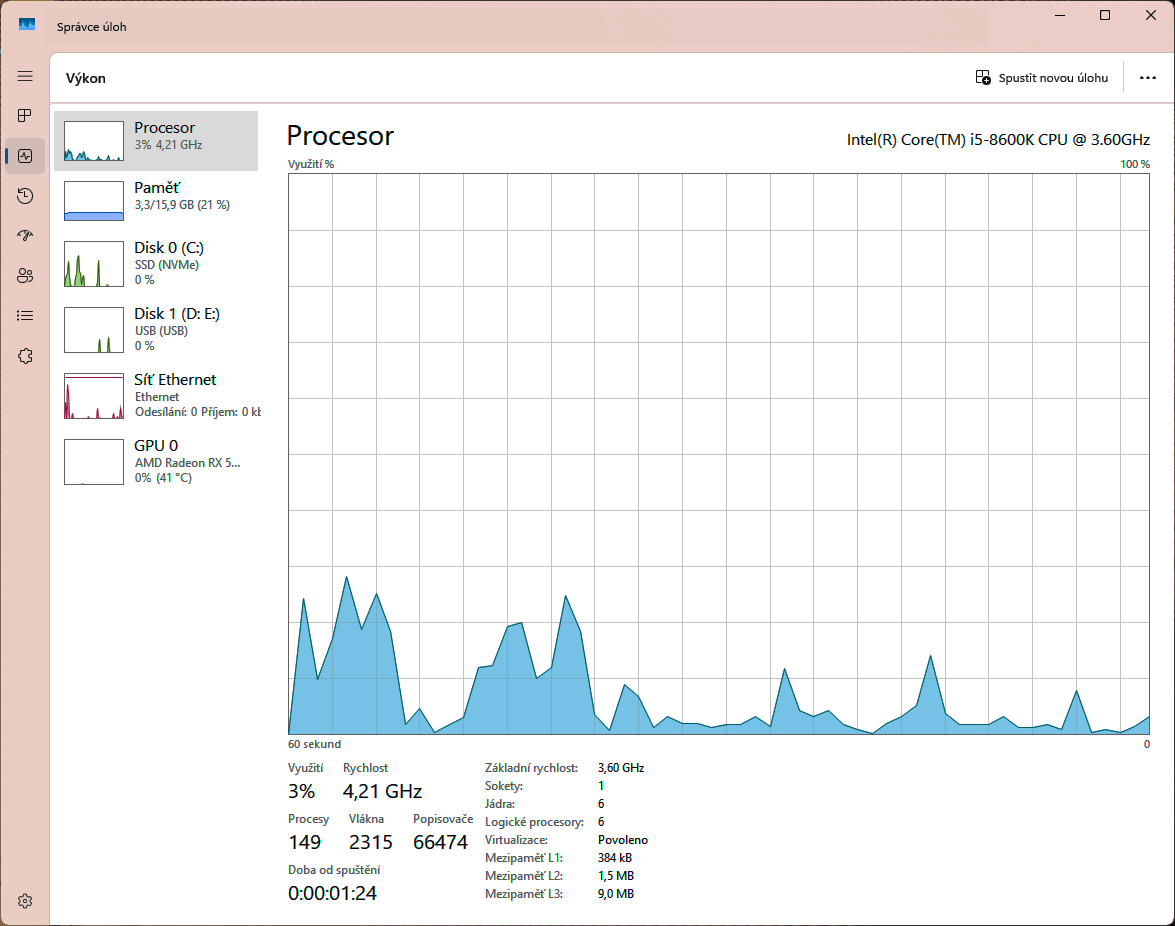Expand the hamburger navigation menu

(x=25, y=76)
